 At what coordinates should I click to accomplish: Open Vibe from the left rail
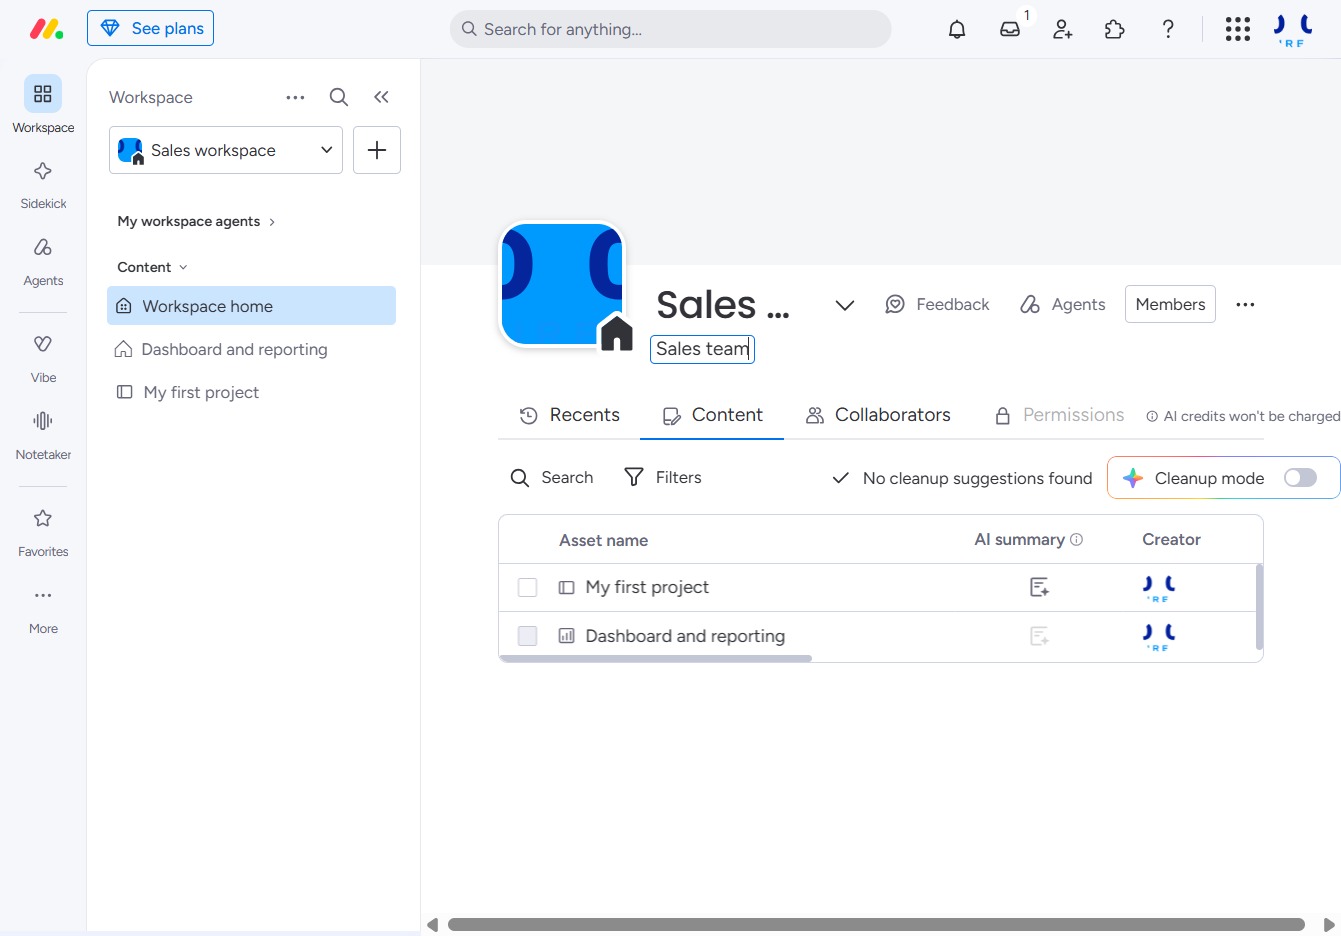(43, 357)
